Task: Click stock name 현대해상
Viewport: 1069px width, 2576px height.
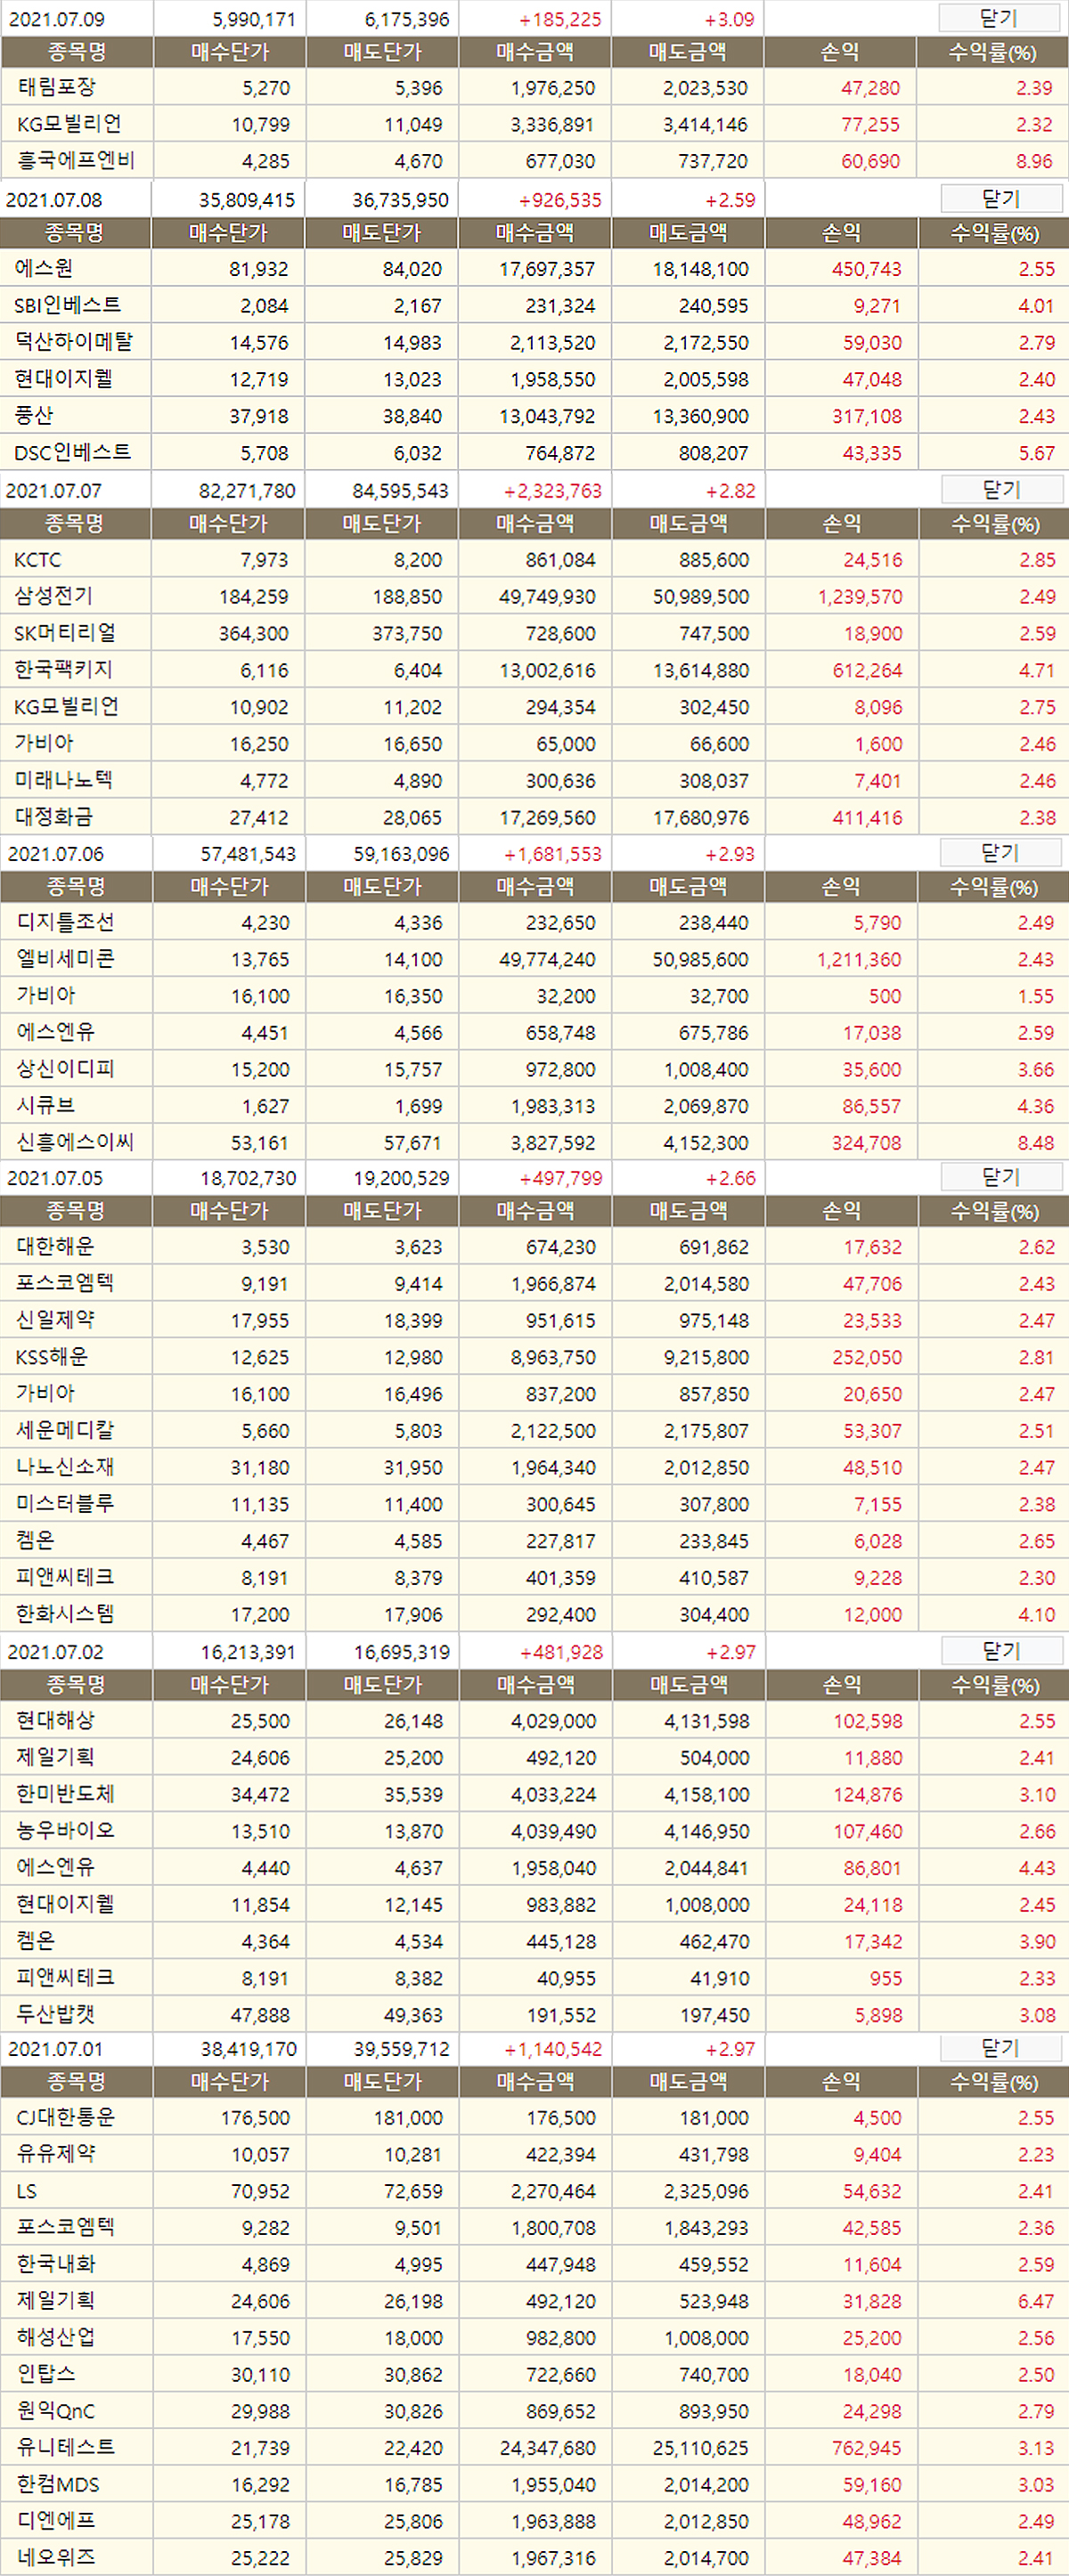Action: 56,1720
